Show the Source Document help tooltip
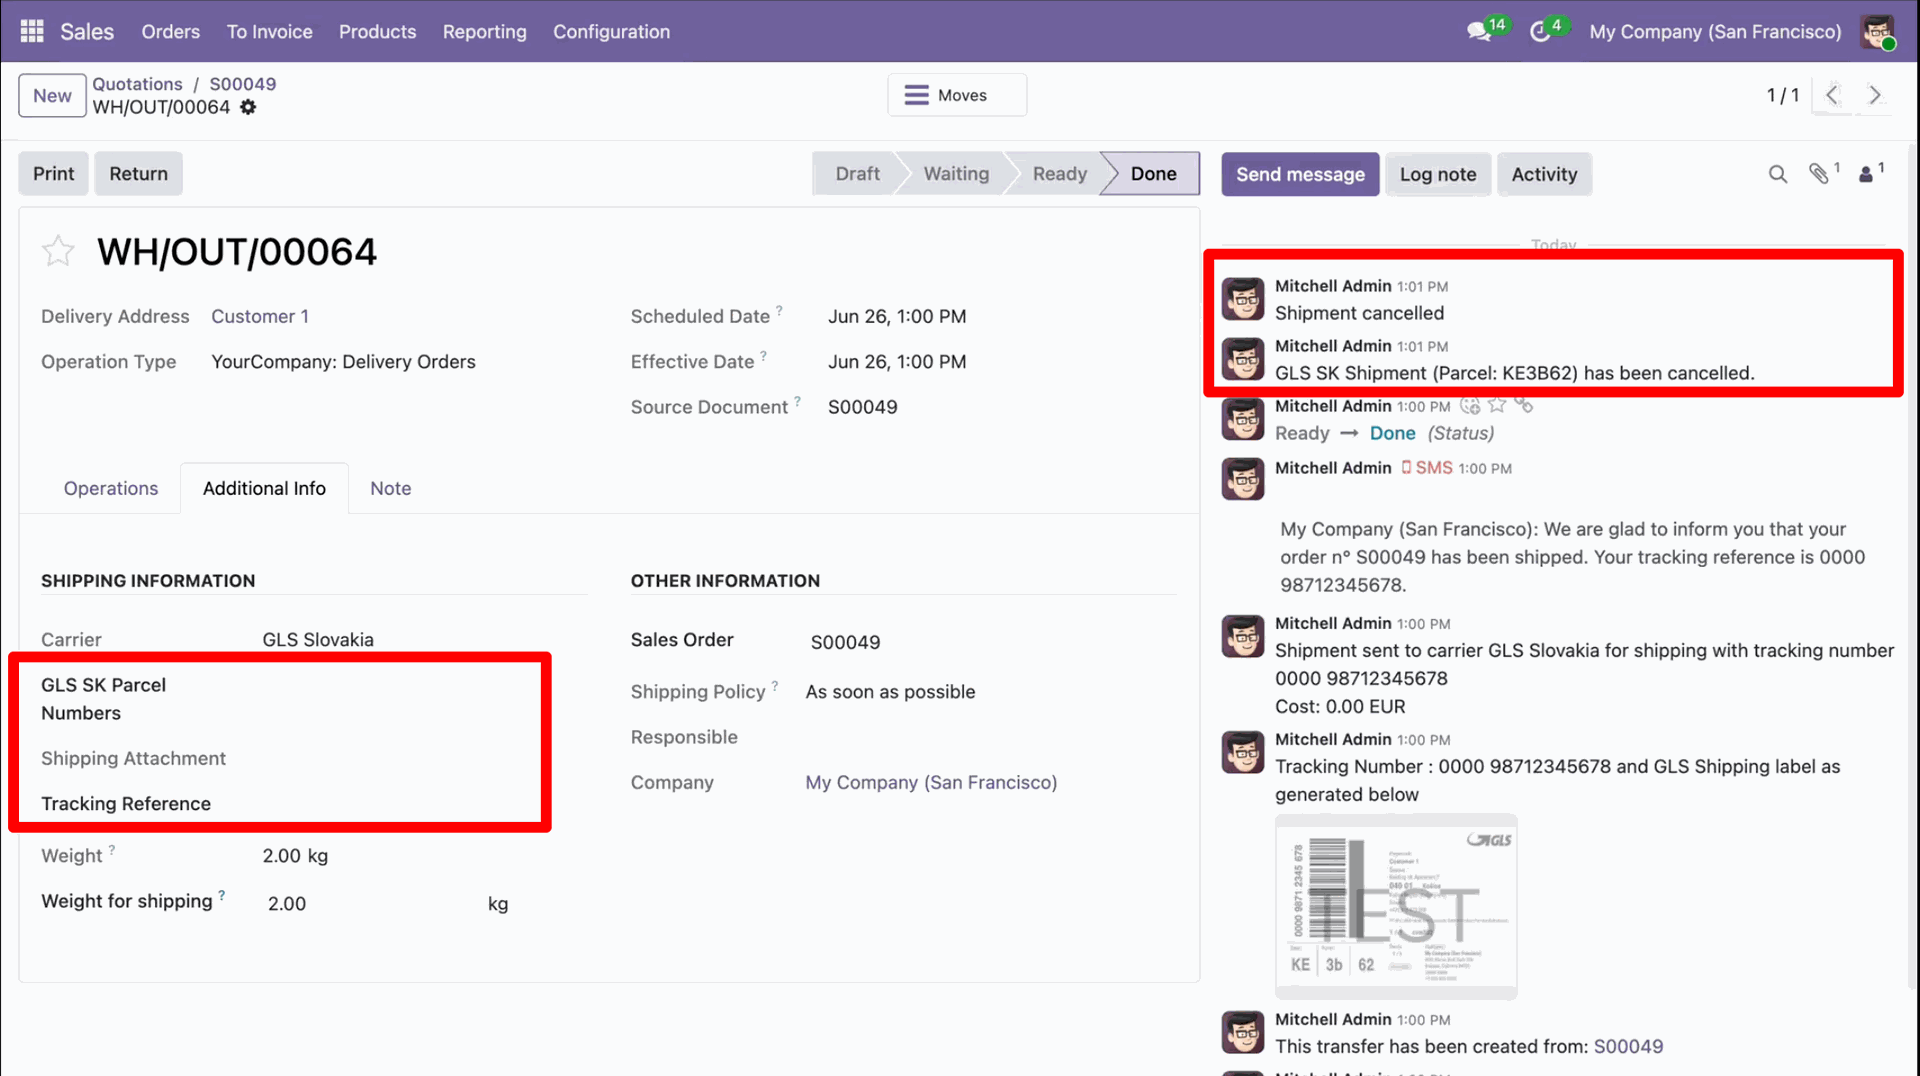Screen dimensions: 1920x1076 click(797, 401)
